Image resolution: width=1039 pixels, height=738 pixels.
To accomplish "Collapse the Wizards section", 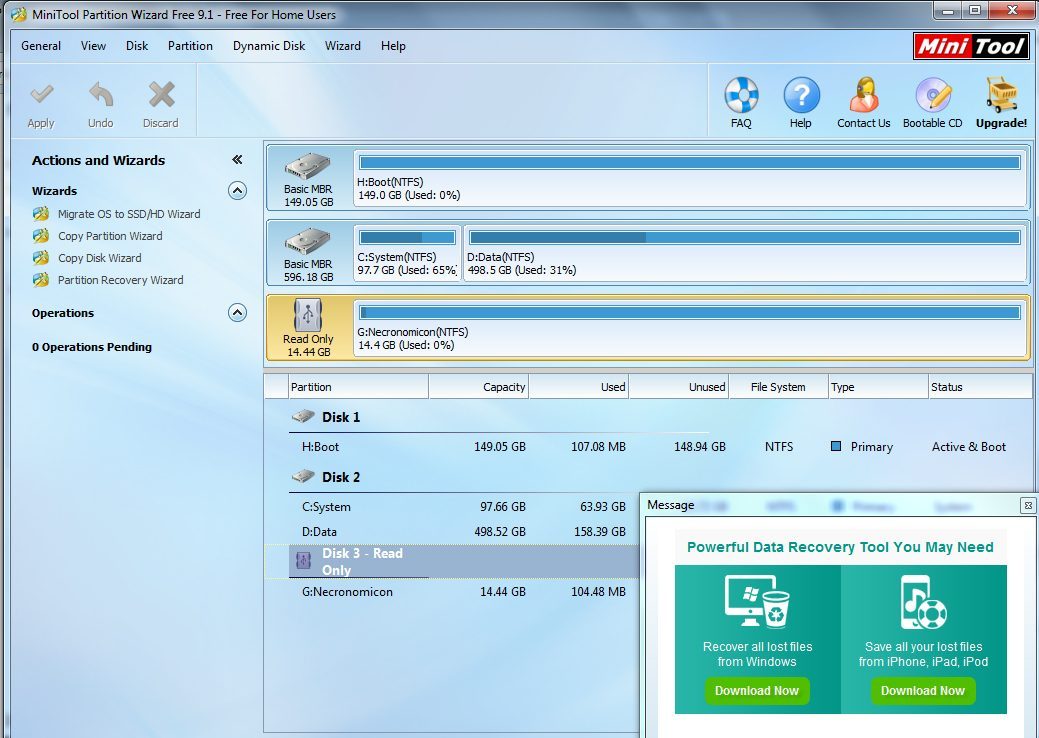I will pyautogui.click(x=237, y=191).
